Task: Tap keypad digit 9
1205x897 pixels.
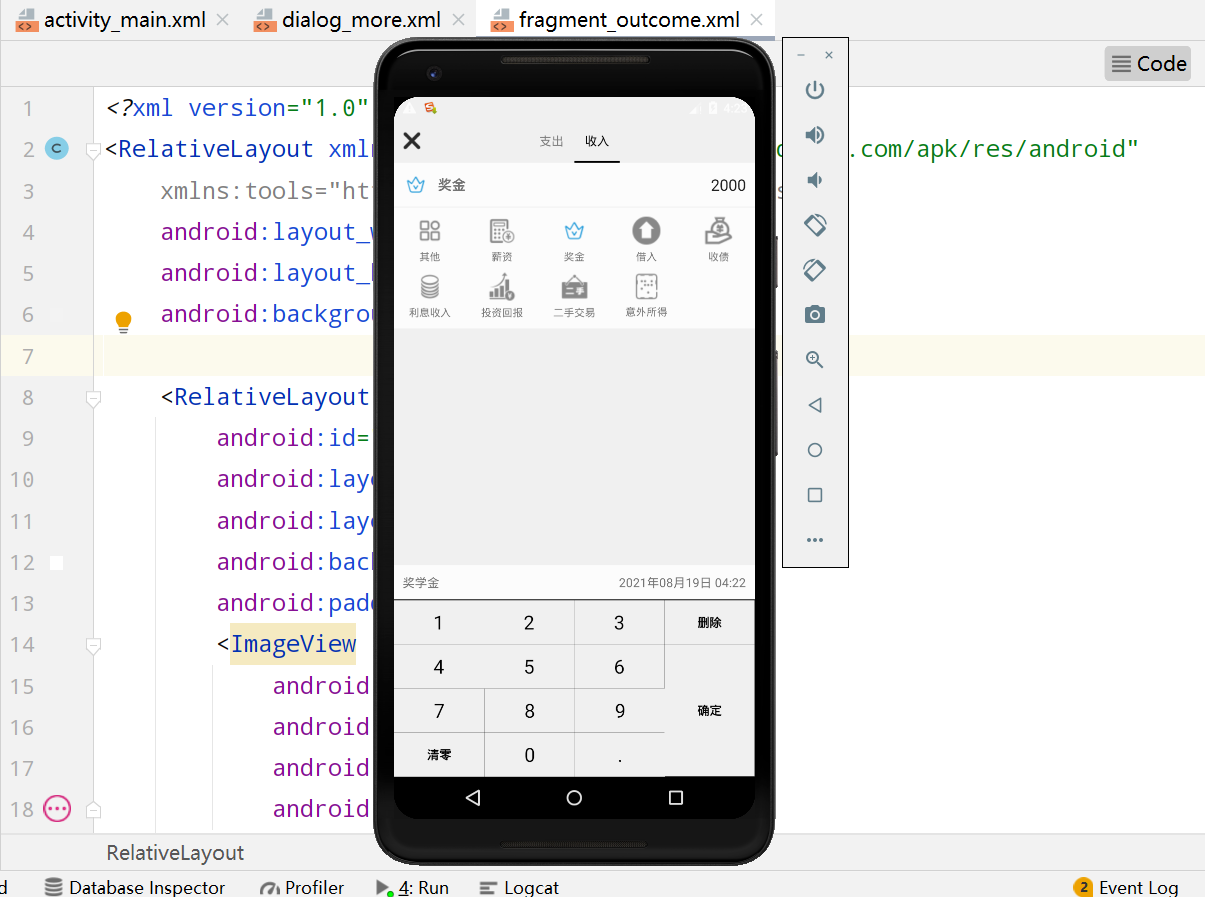Action: pos(620,711)
